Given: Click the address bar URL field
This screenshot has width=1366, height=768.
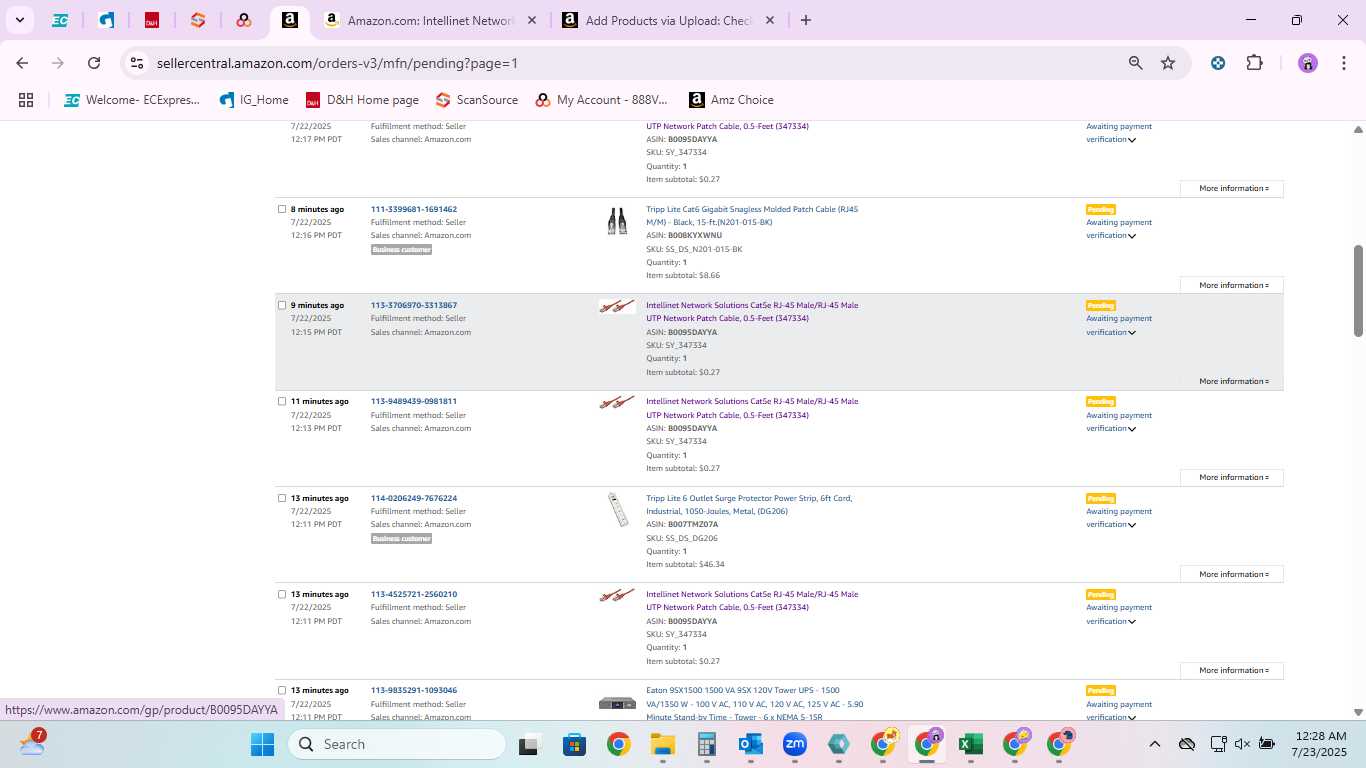Looking at the screenshot, I should tap(630, 63).
